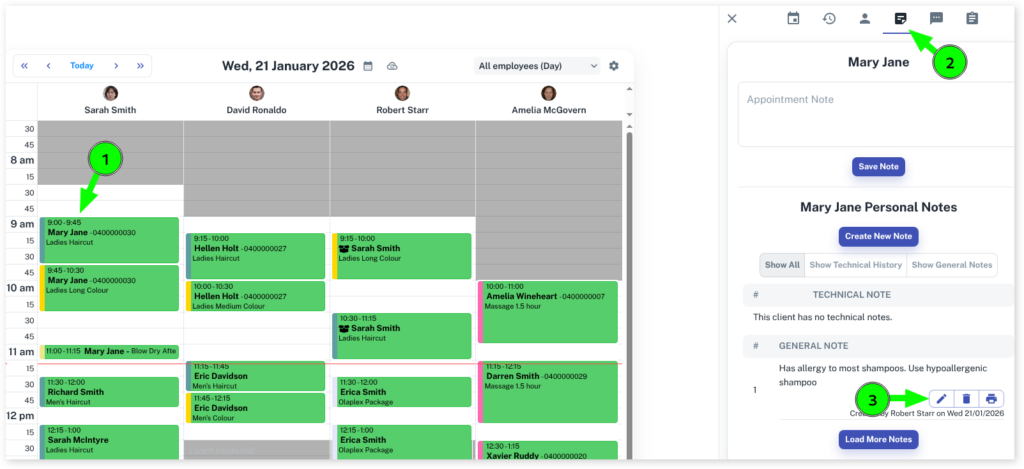Delete the general note with trash icon
The image size is (1024, 469).
pos(966,399)
